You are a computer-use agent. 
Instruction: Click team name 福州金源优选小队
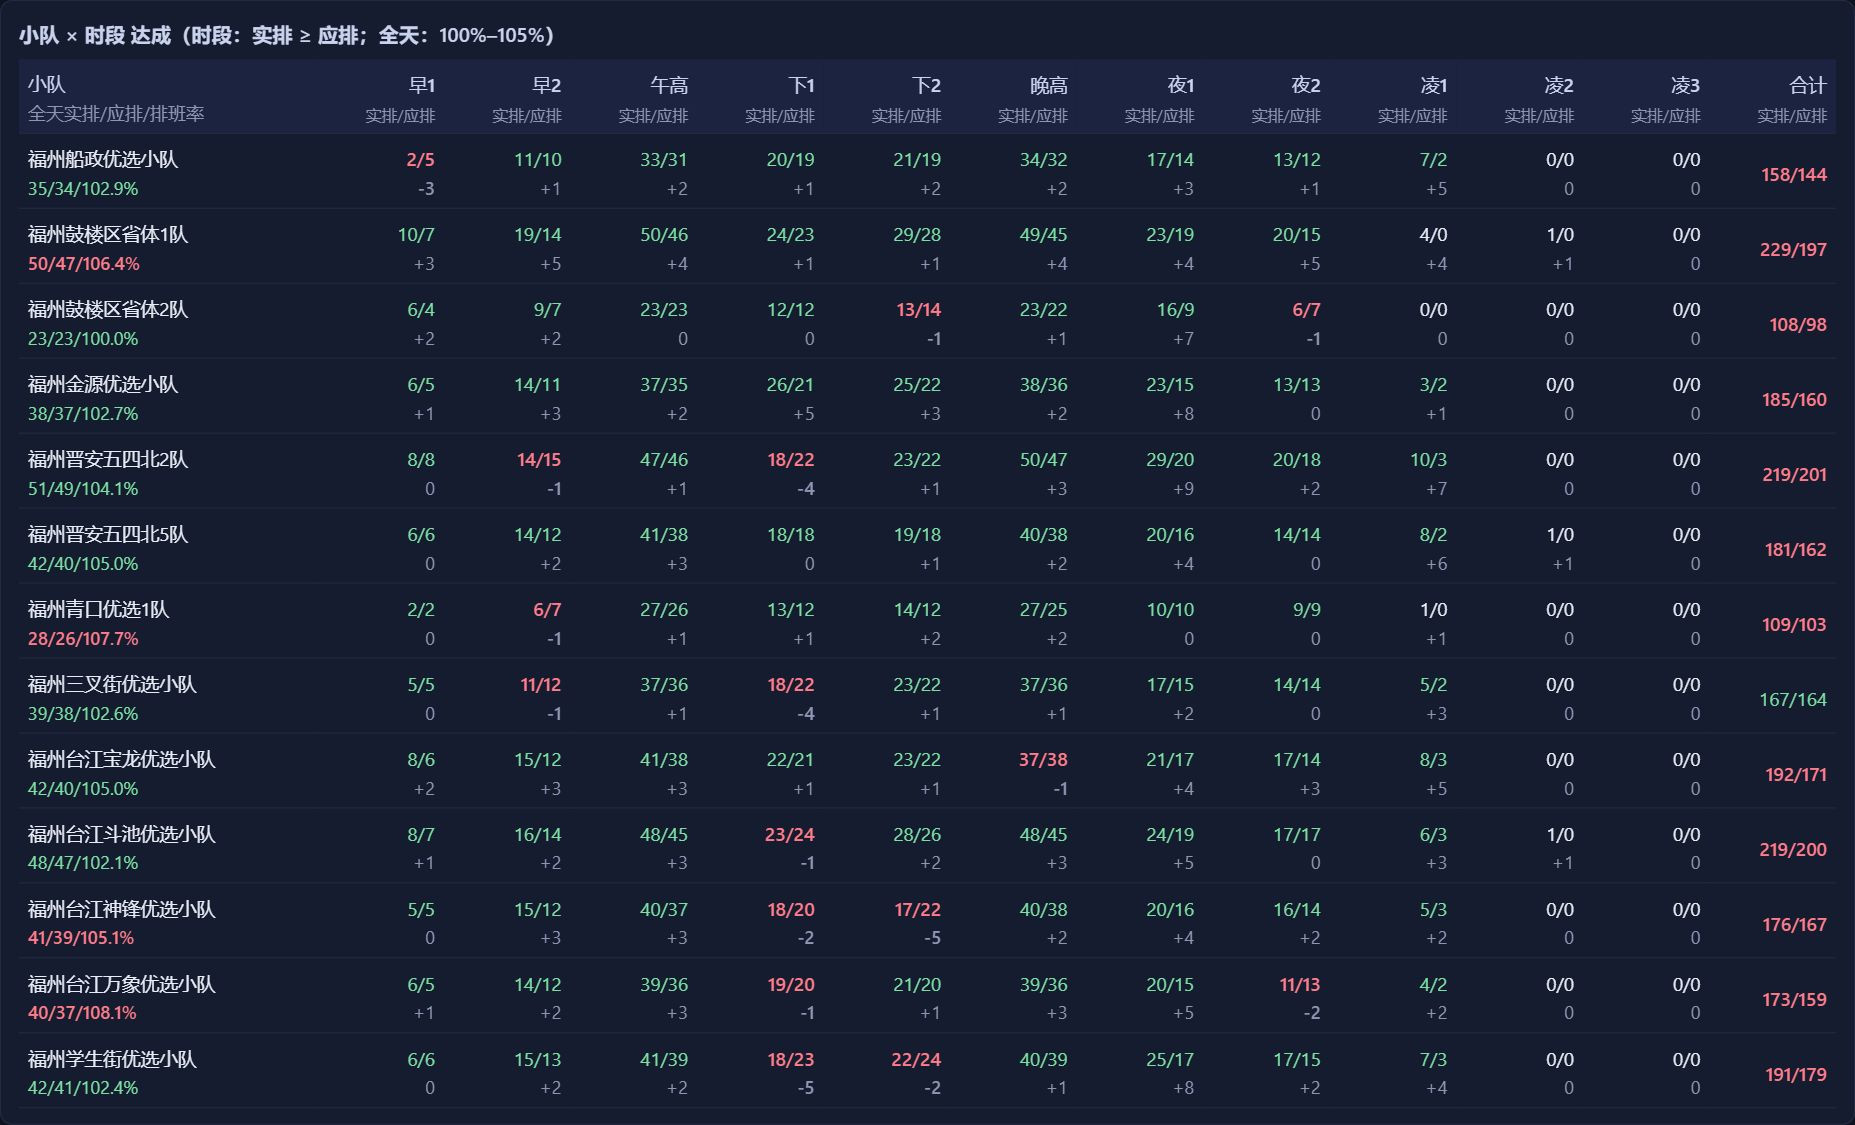pyautogui.click(x=103, y=384)
